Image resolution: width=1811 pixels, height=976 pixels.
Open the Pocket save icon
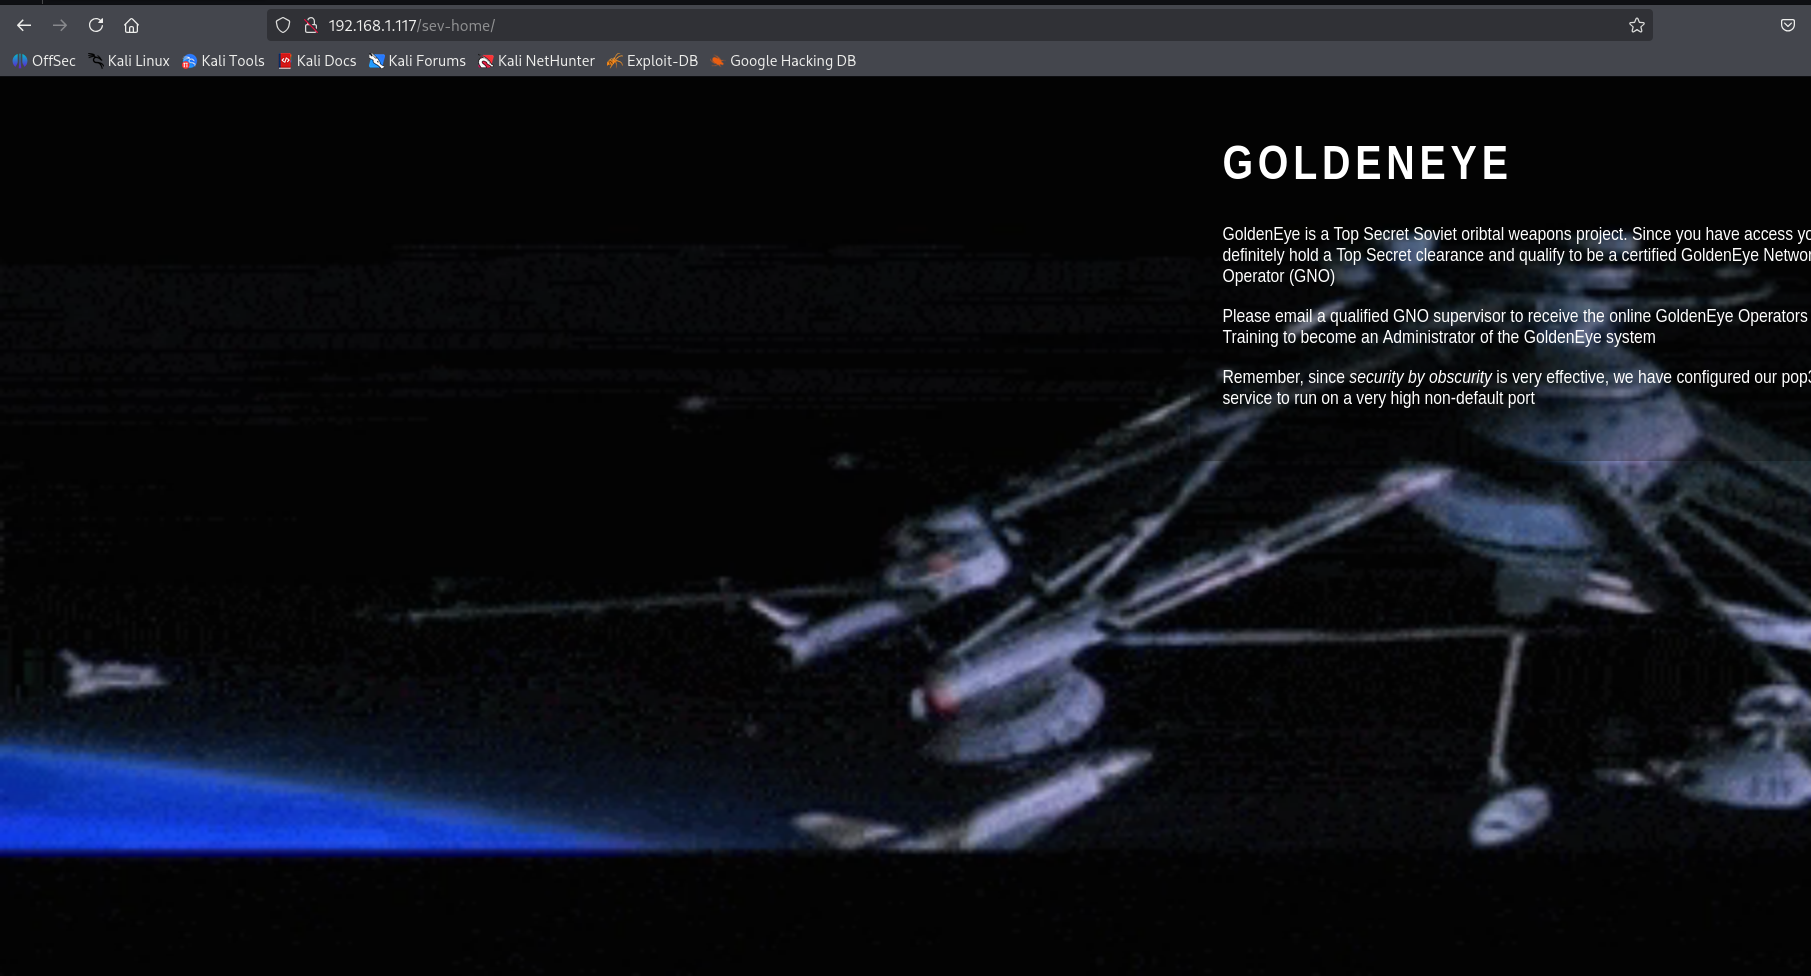pyautogui.click(x=1788, y=25)
